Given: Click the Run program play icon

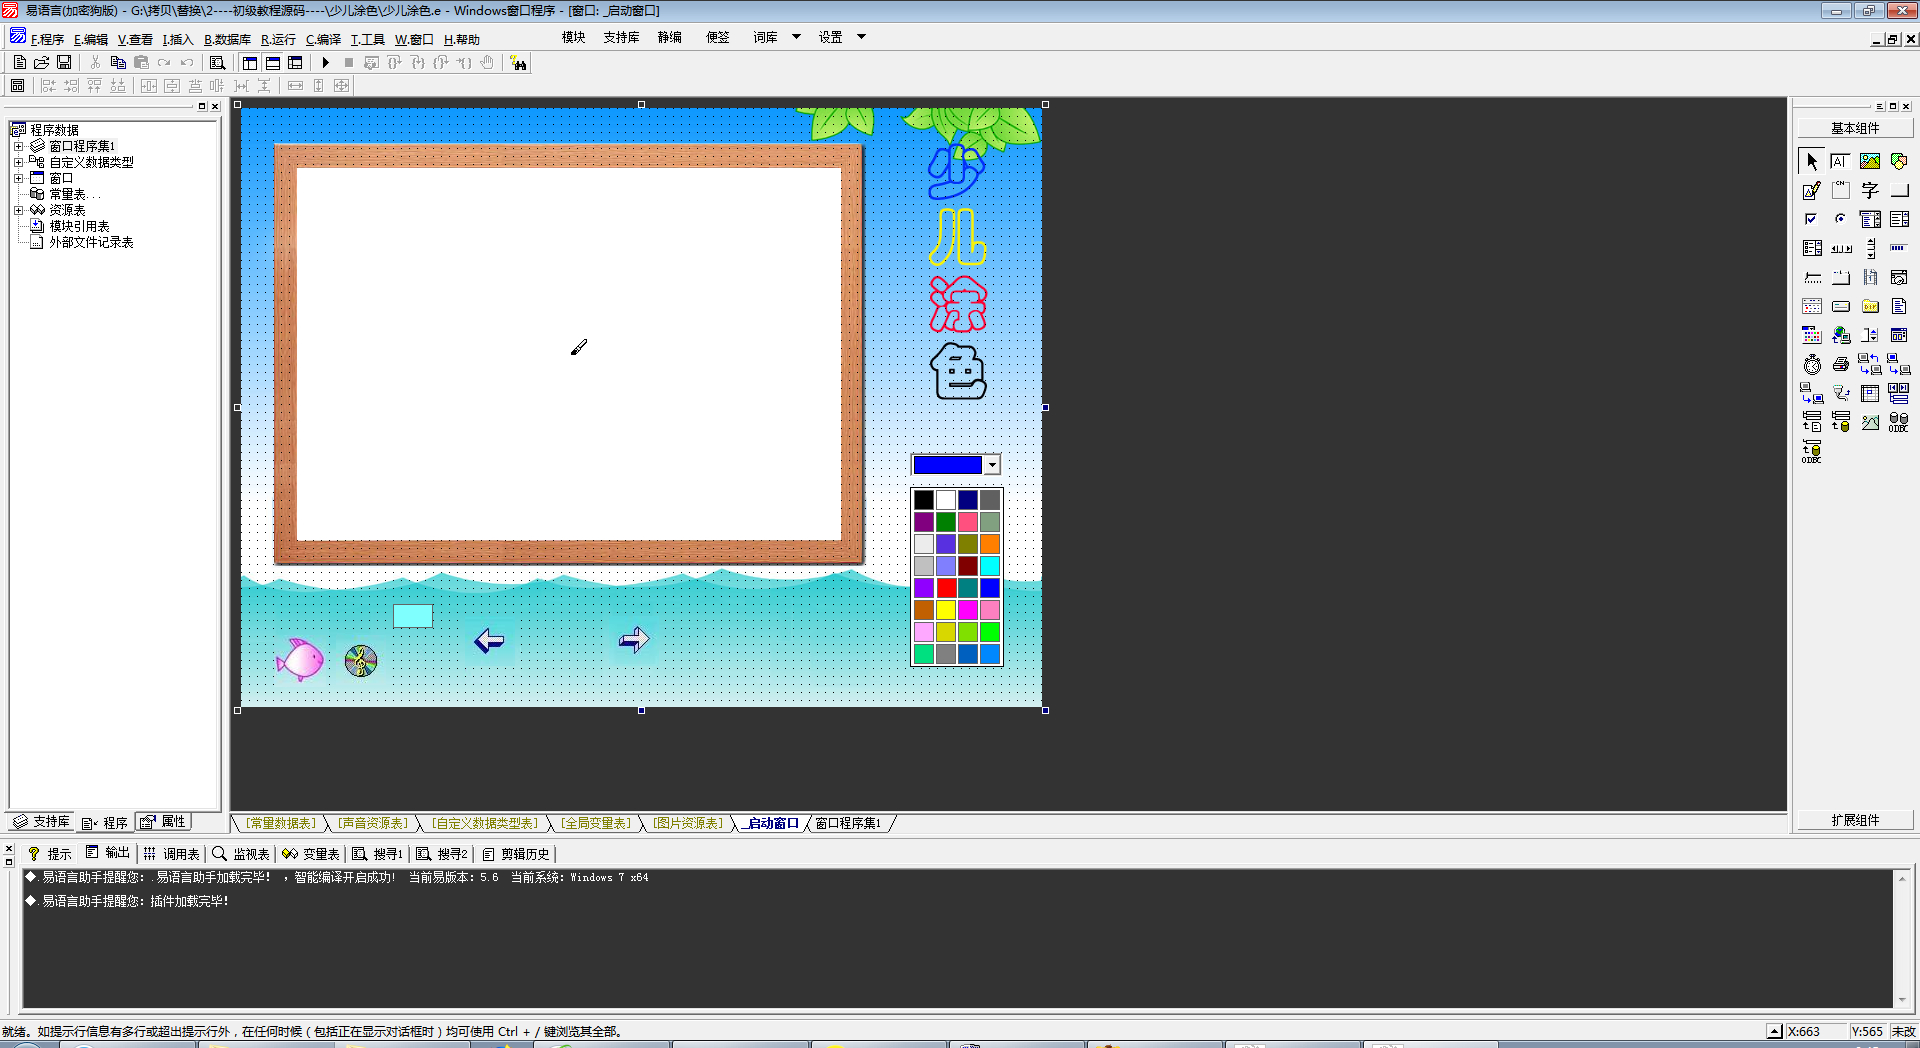Looking at the screenshot, I should click(325, 63).
